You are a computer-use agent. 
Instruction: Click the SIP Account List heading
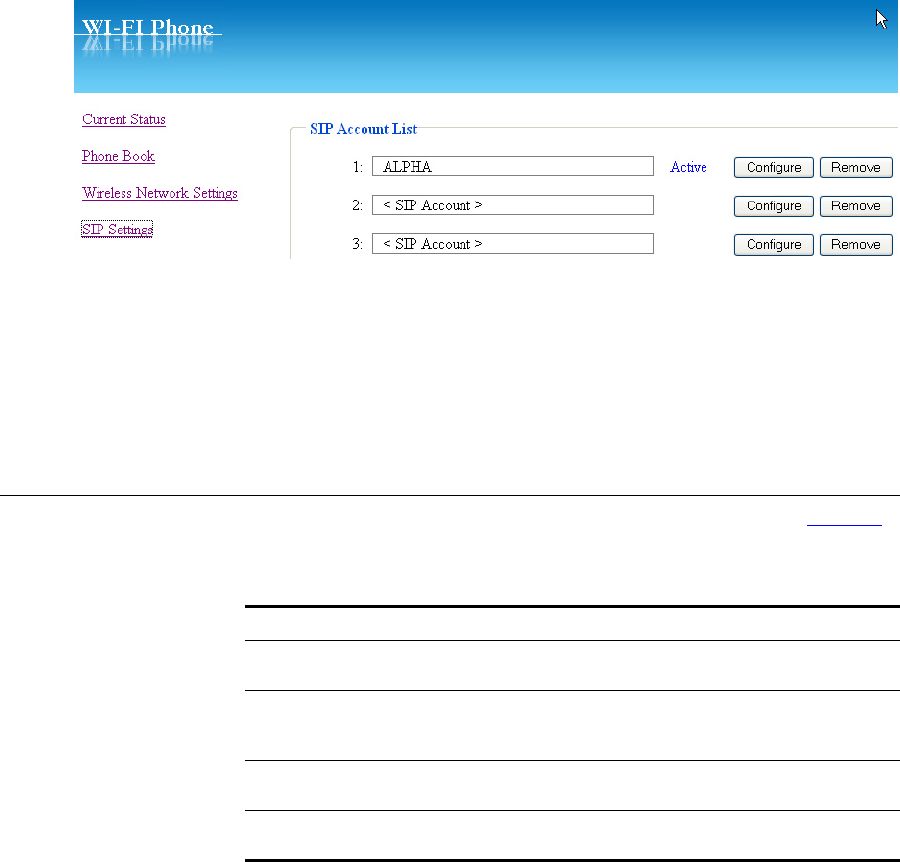click(363, 129)
